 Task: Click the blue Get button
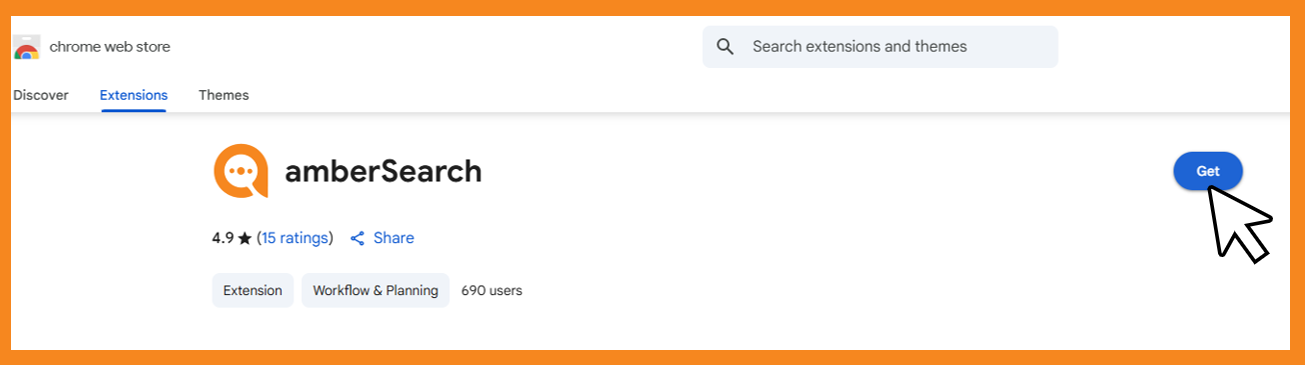[1208, 171]
